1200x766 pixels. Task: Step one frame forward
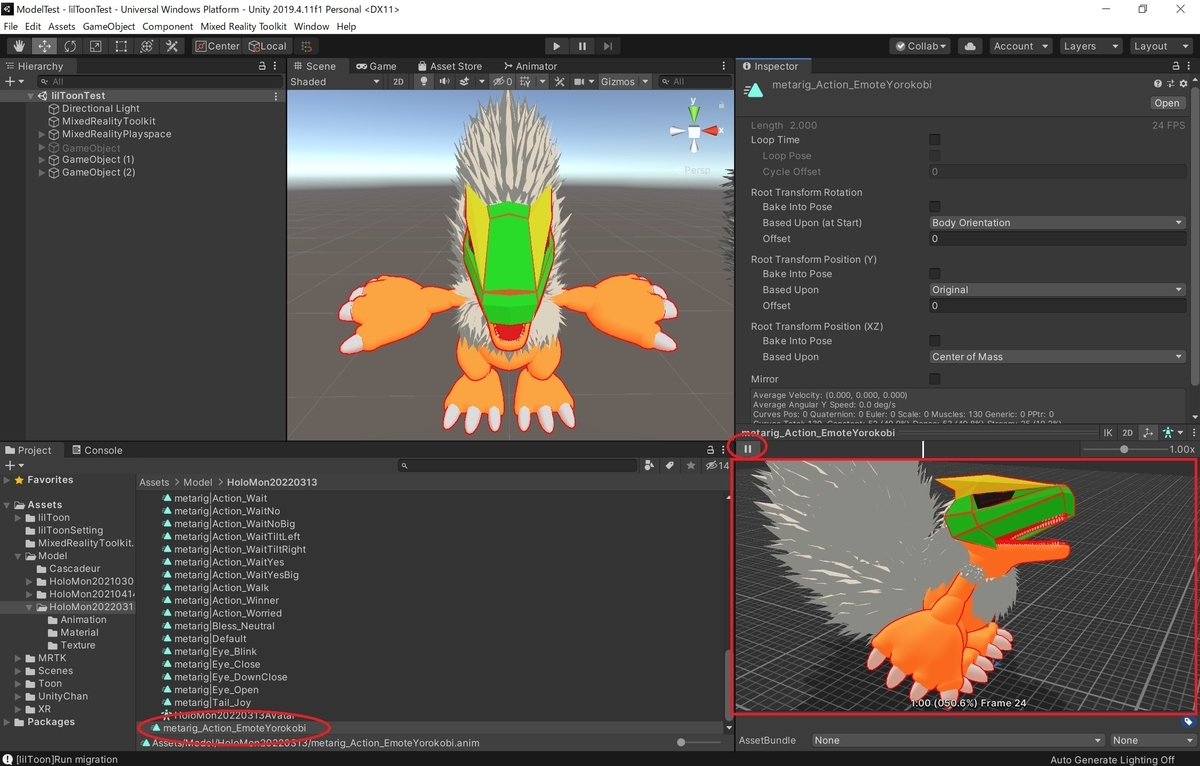click(x=608, y=46)
